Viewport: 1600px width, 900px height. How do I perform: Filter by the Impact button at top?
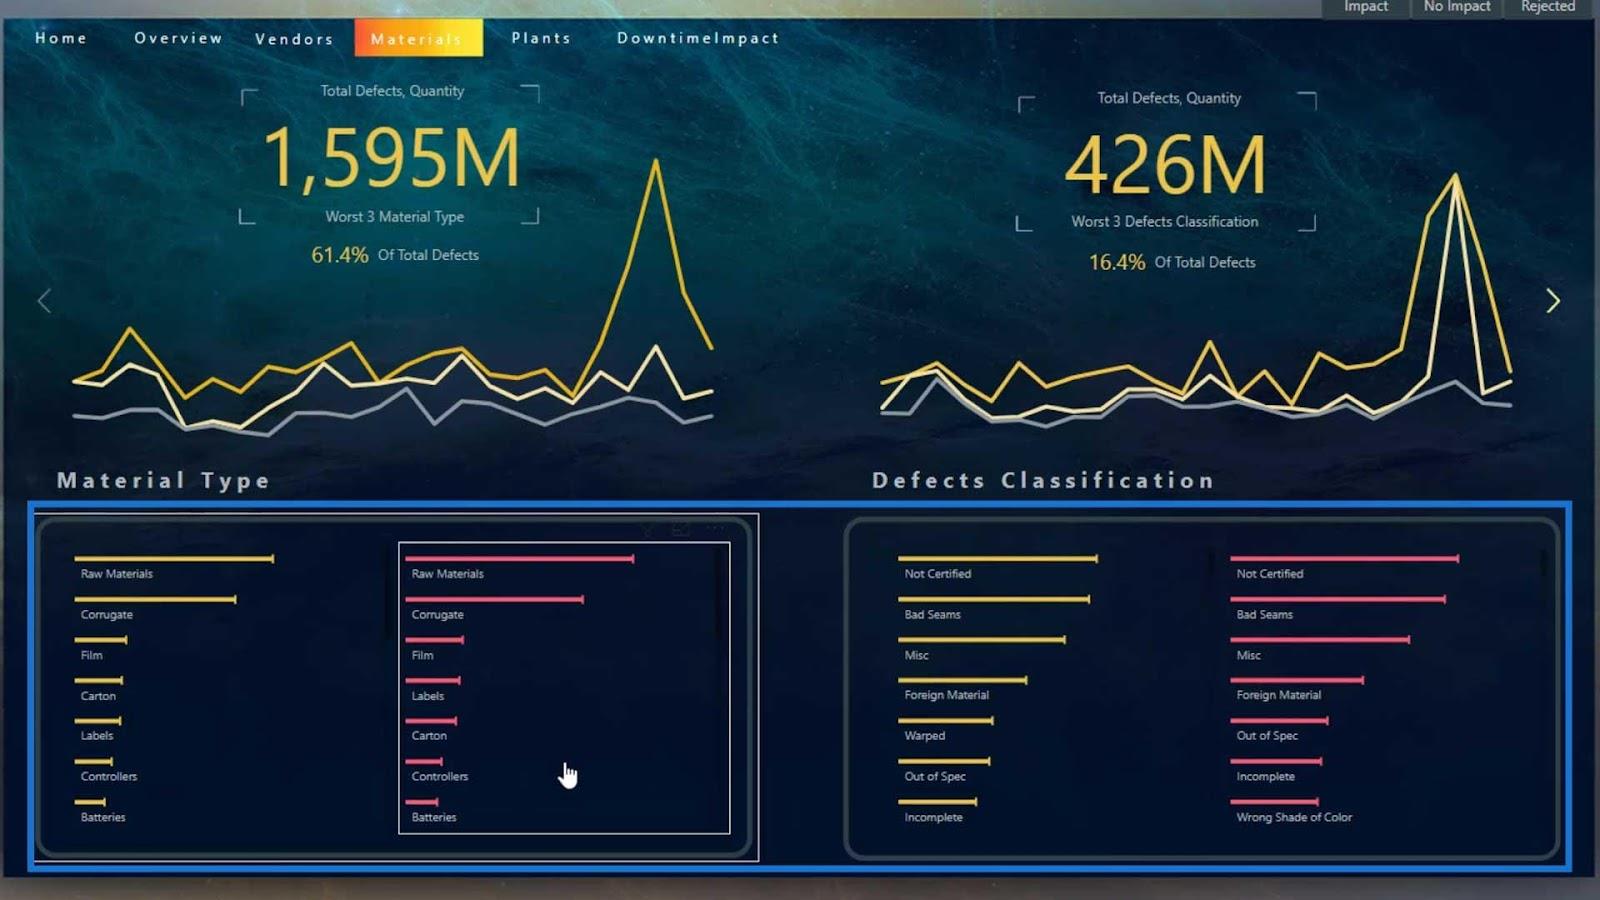[1365, 7]
